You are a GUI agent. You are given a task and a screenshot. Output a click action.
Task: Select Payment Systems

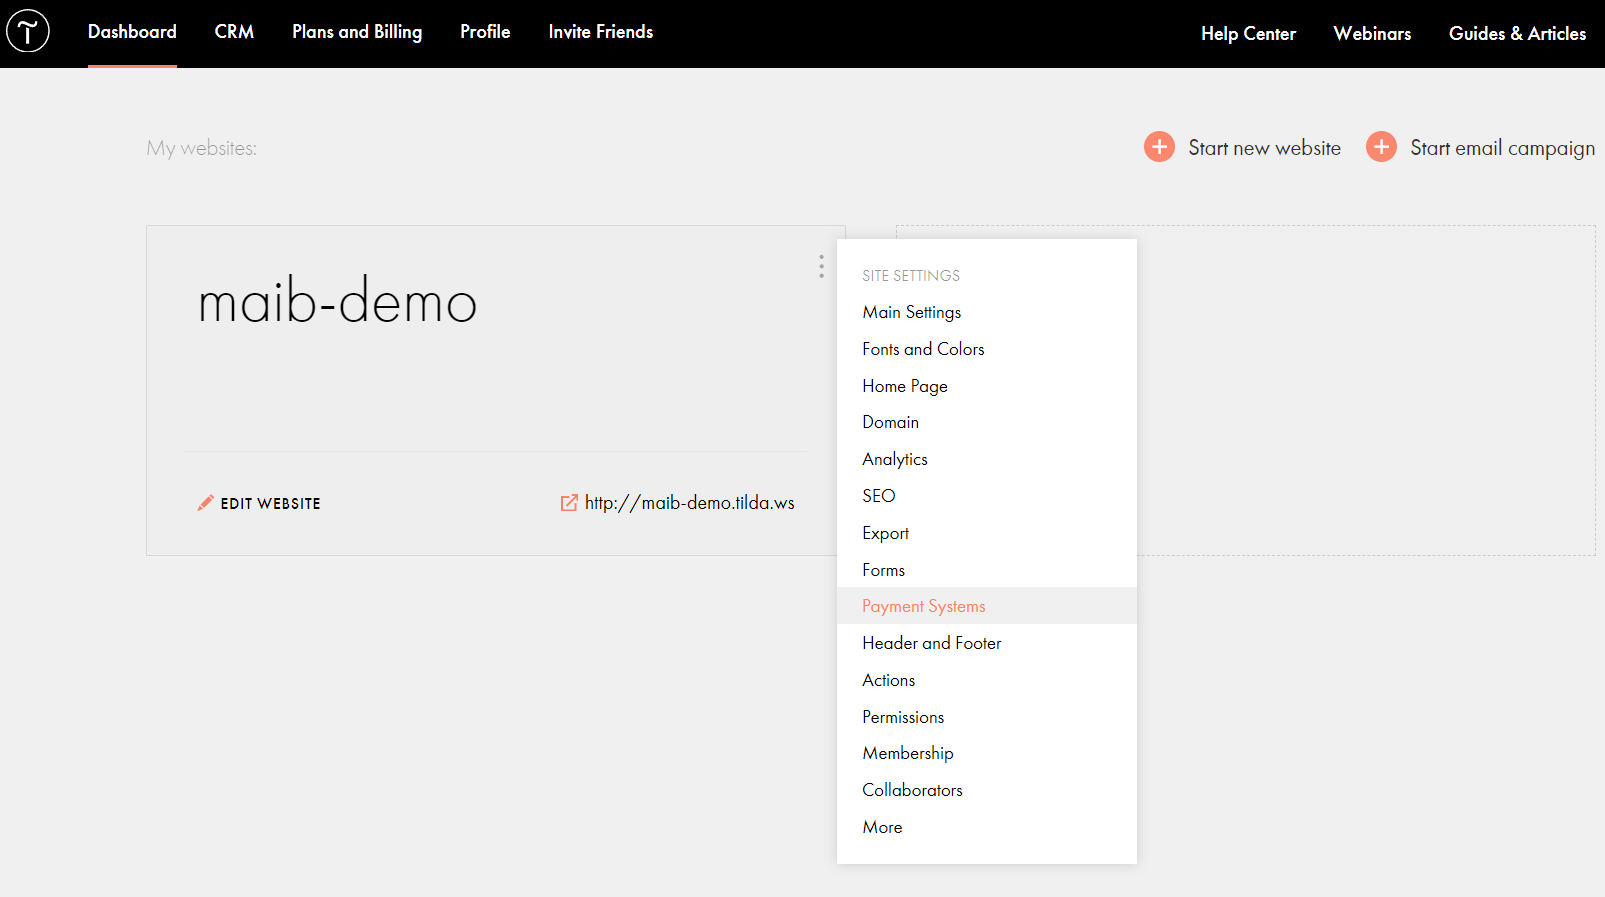987,606
